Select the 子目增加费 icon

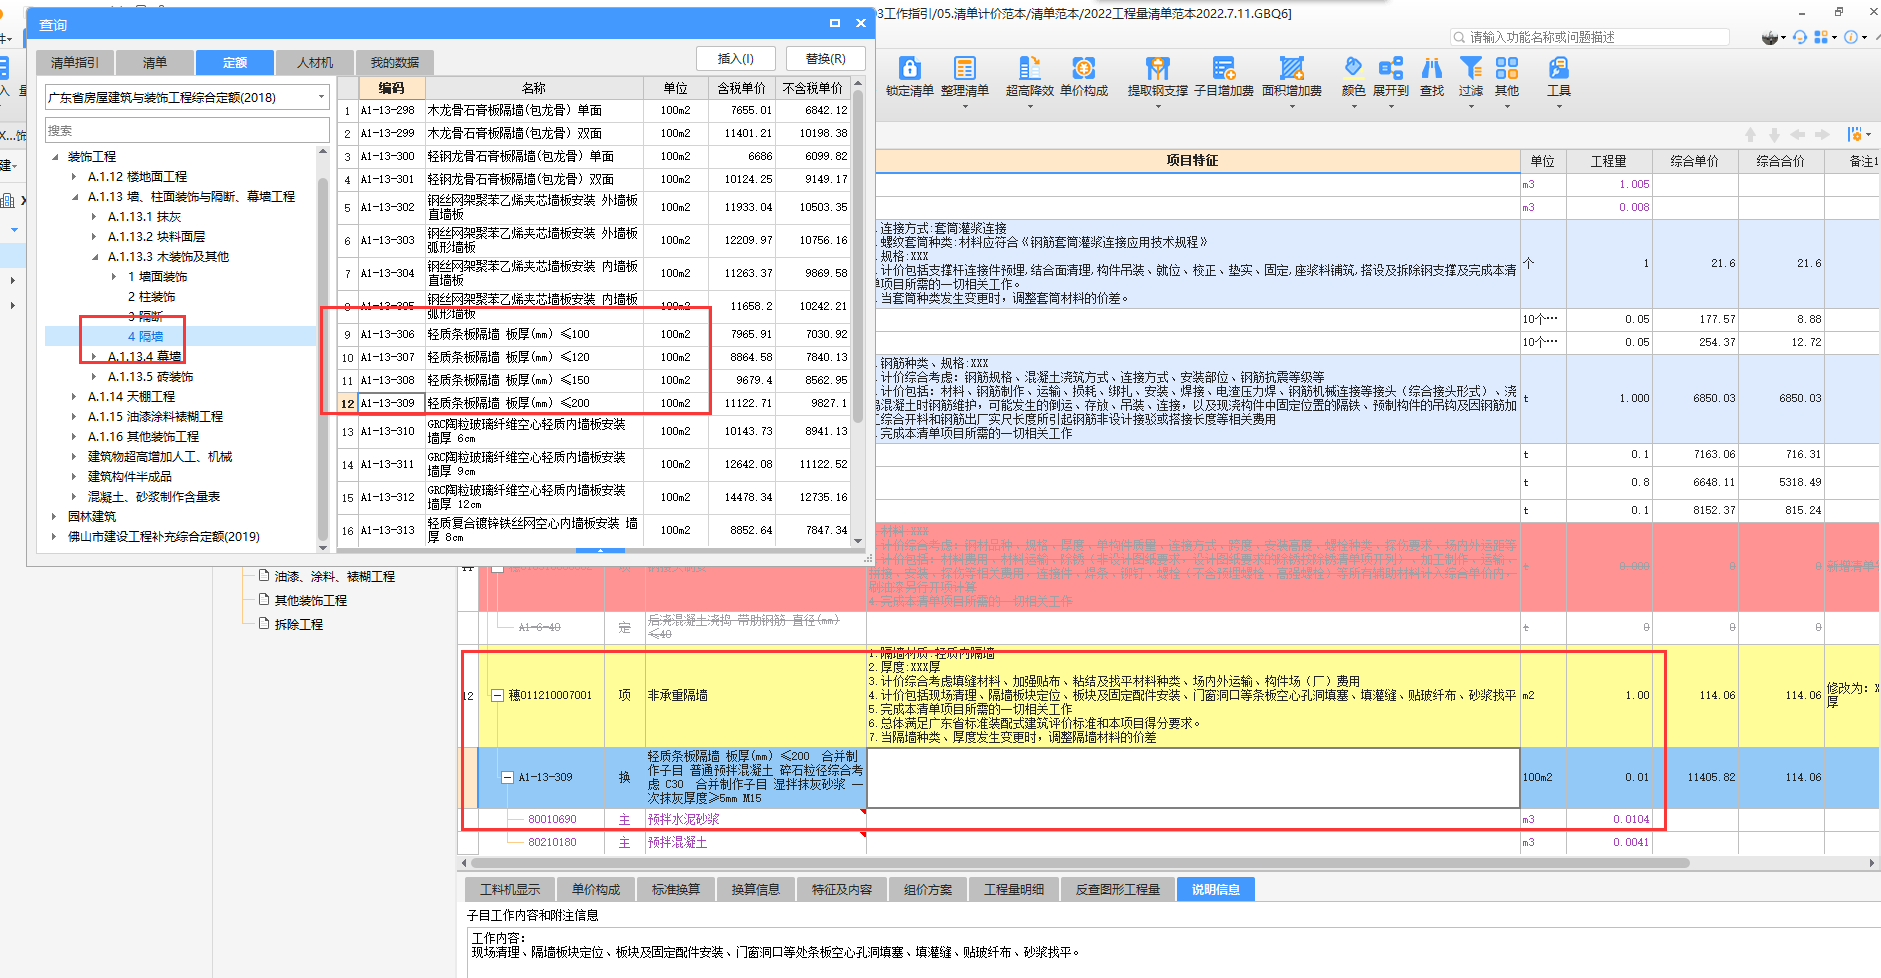coord(1224,68)
